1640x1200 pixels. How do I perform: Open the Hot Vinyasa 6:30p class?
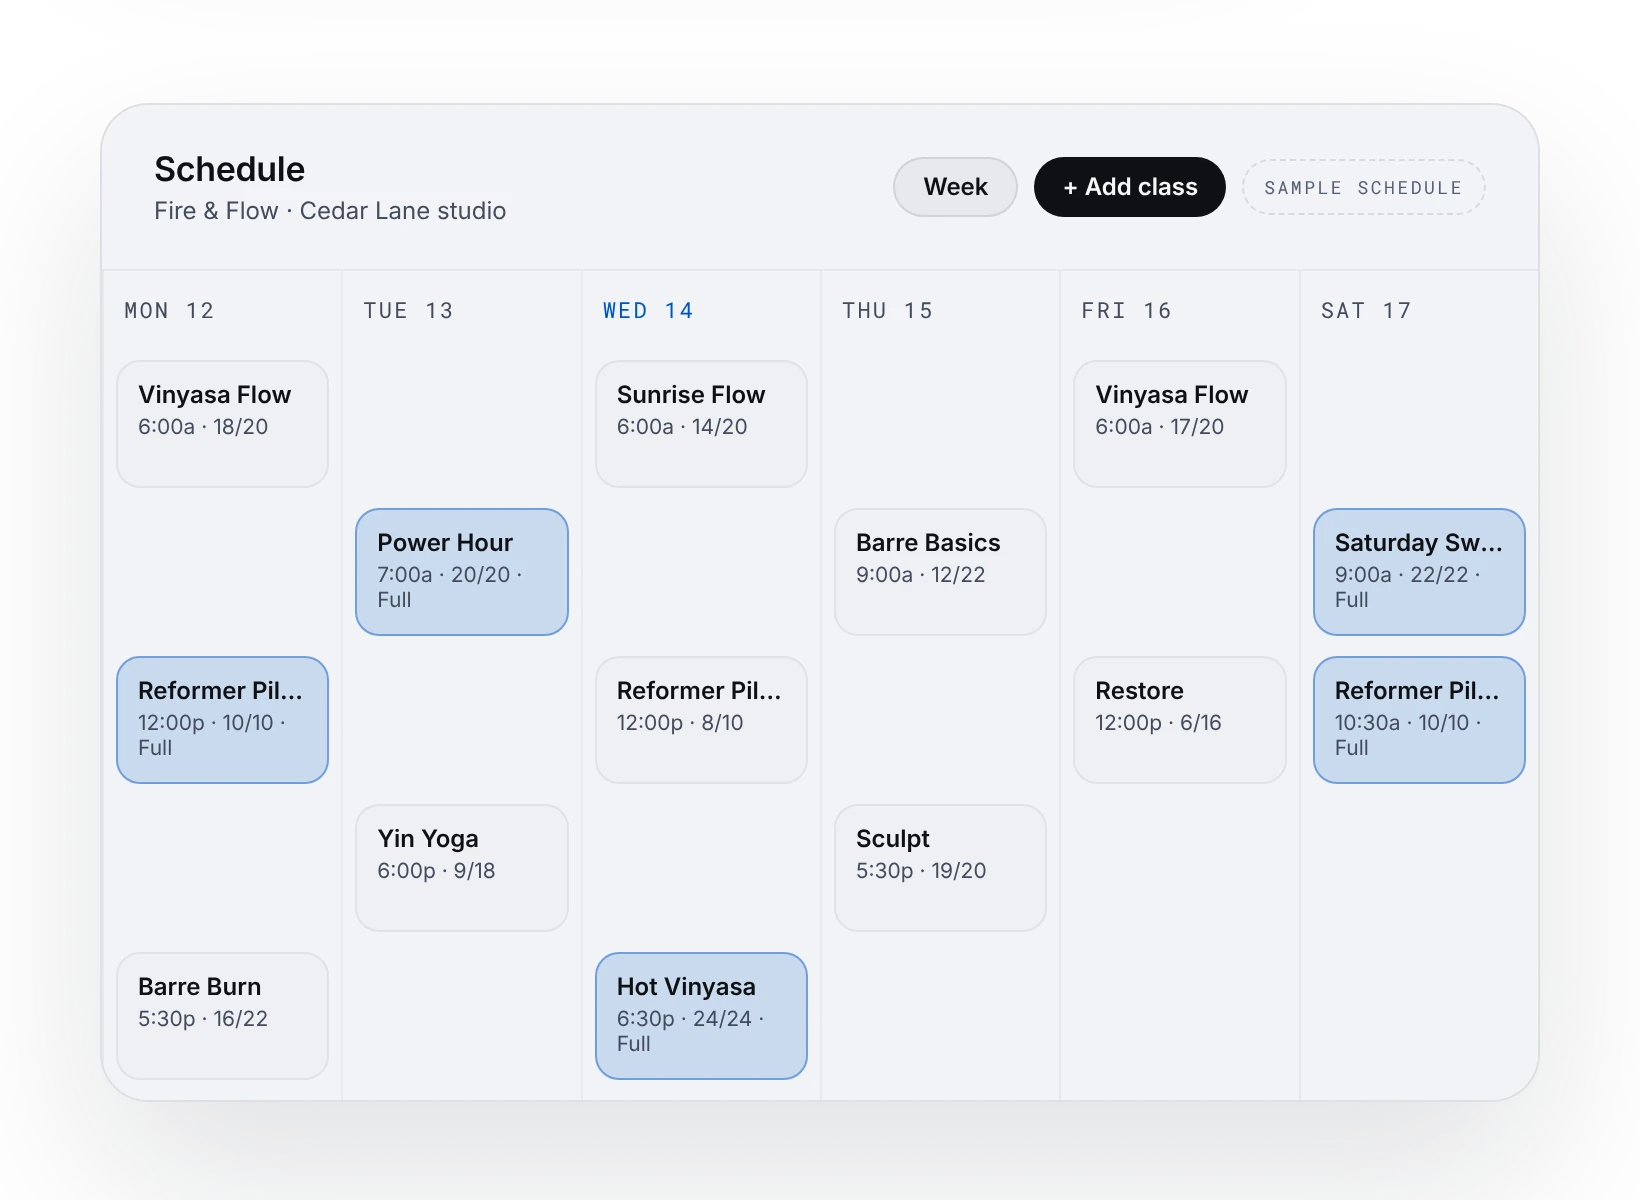coord(701,1016)
